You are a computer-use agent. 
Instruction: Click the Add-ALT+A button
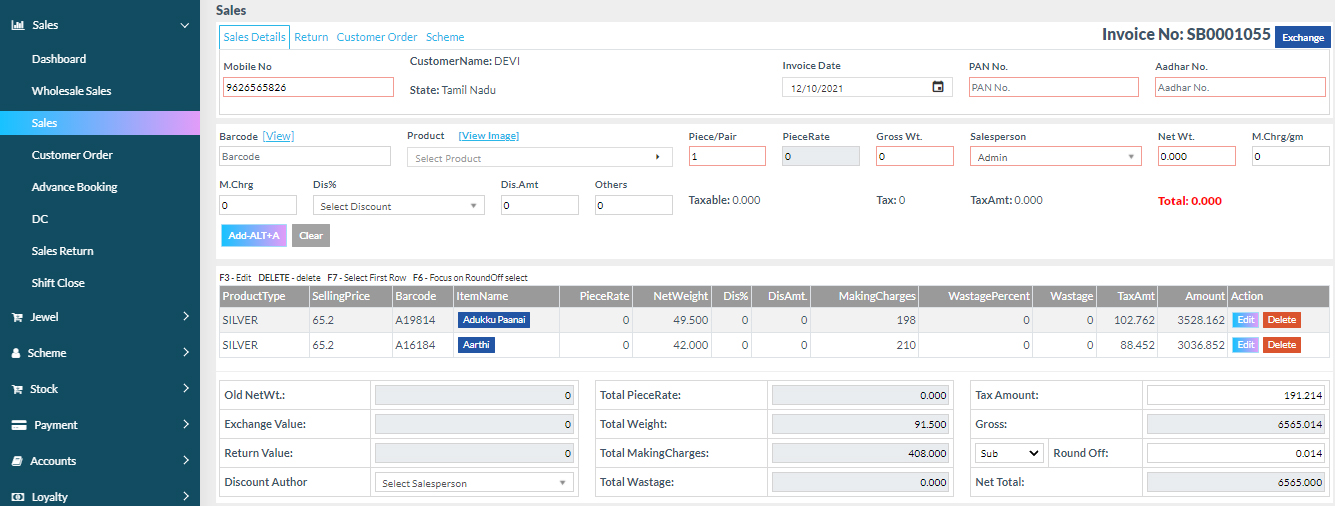[253, 236]
